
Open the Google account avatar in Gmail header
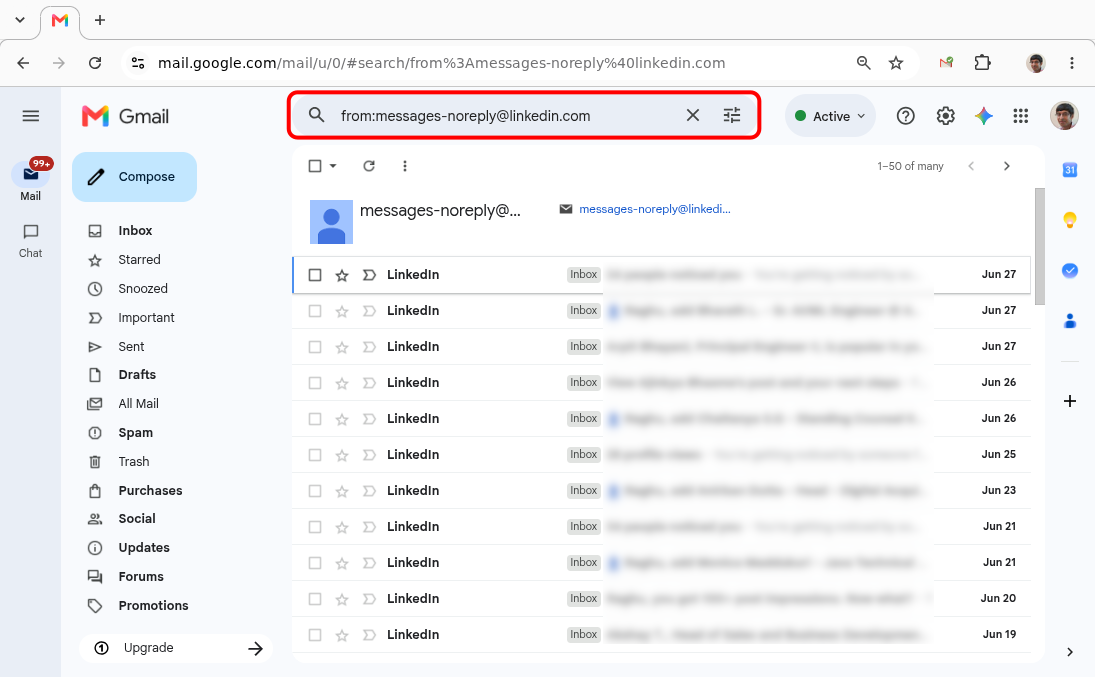1064,116
